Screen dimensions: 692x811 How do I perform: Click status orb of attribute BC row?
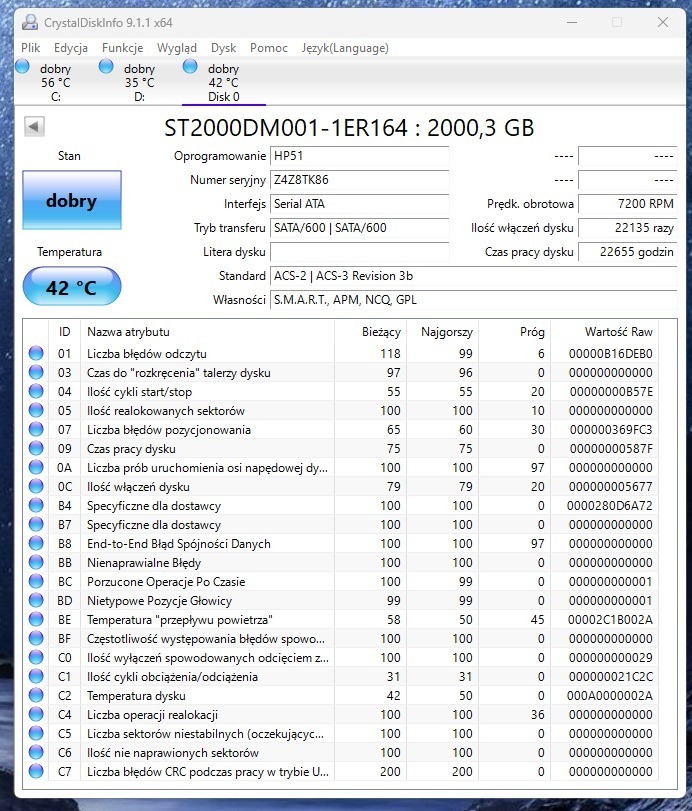(36, 581)
